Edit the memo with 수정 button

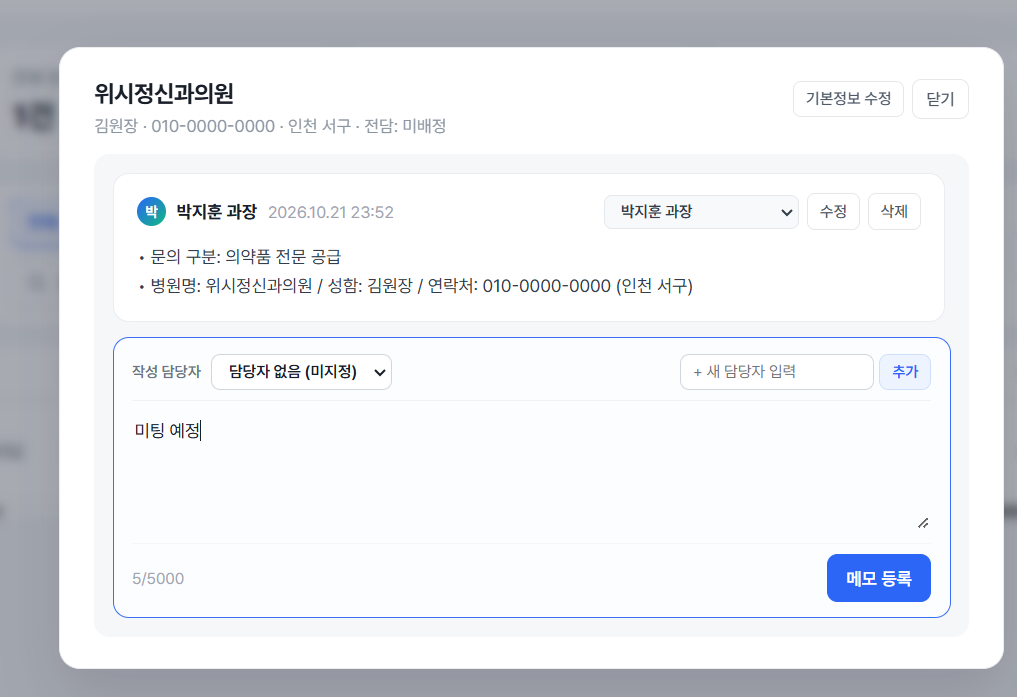(x=833, y=211)
